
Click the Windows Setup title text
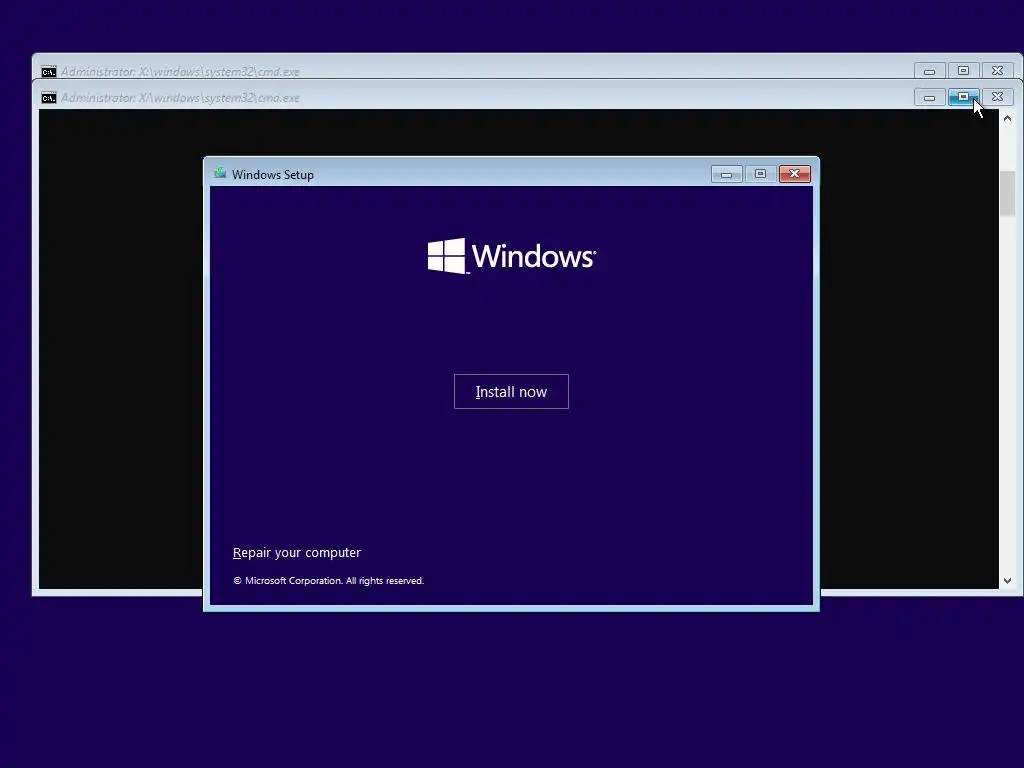coord(273,174)
